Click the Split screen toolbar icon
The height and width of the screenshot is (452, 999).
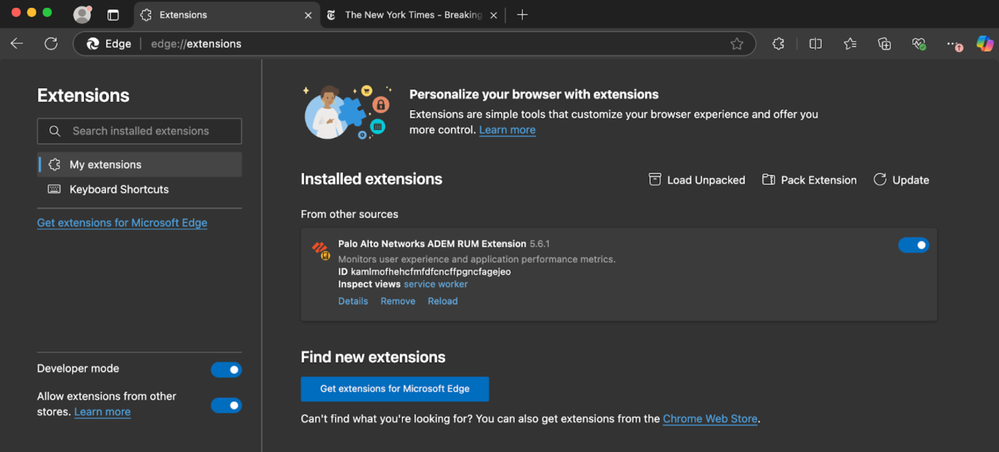(815, 44)
